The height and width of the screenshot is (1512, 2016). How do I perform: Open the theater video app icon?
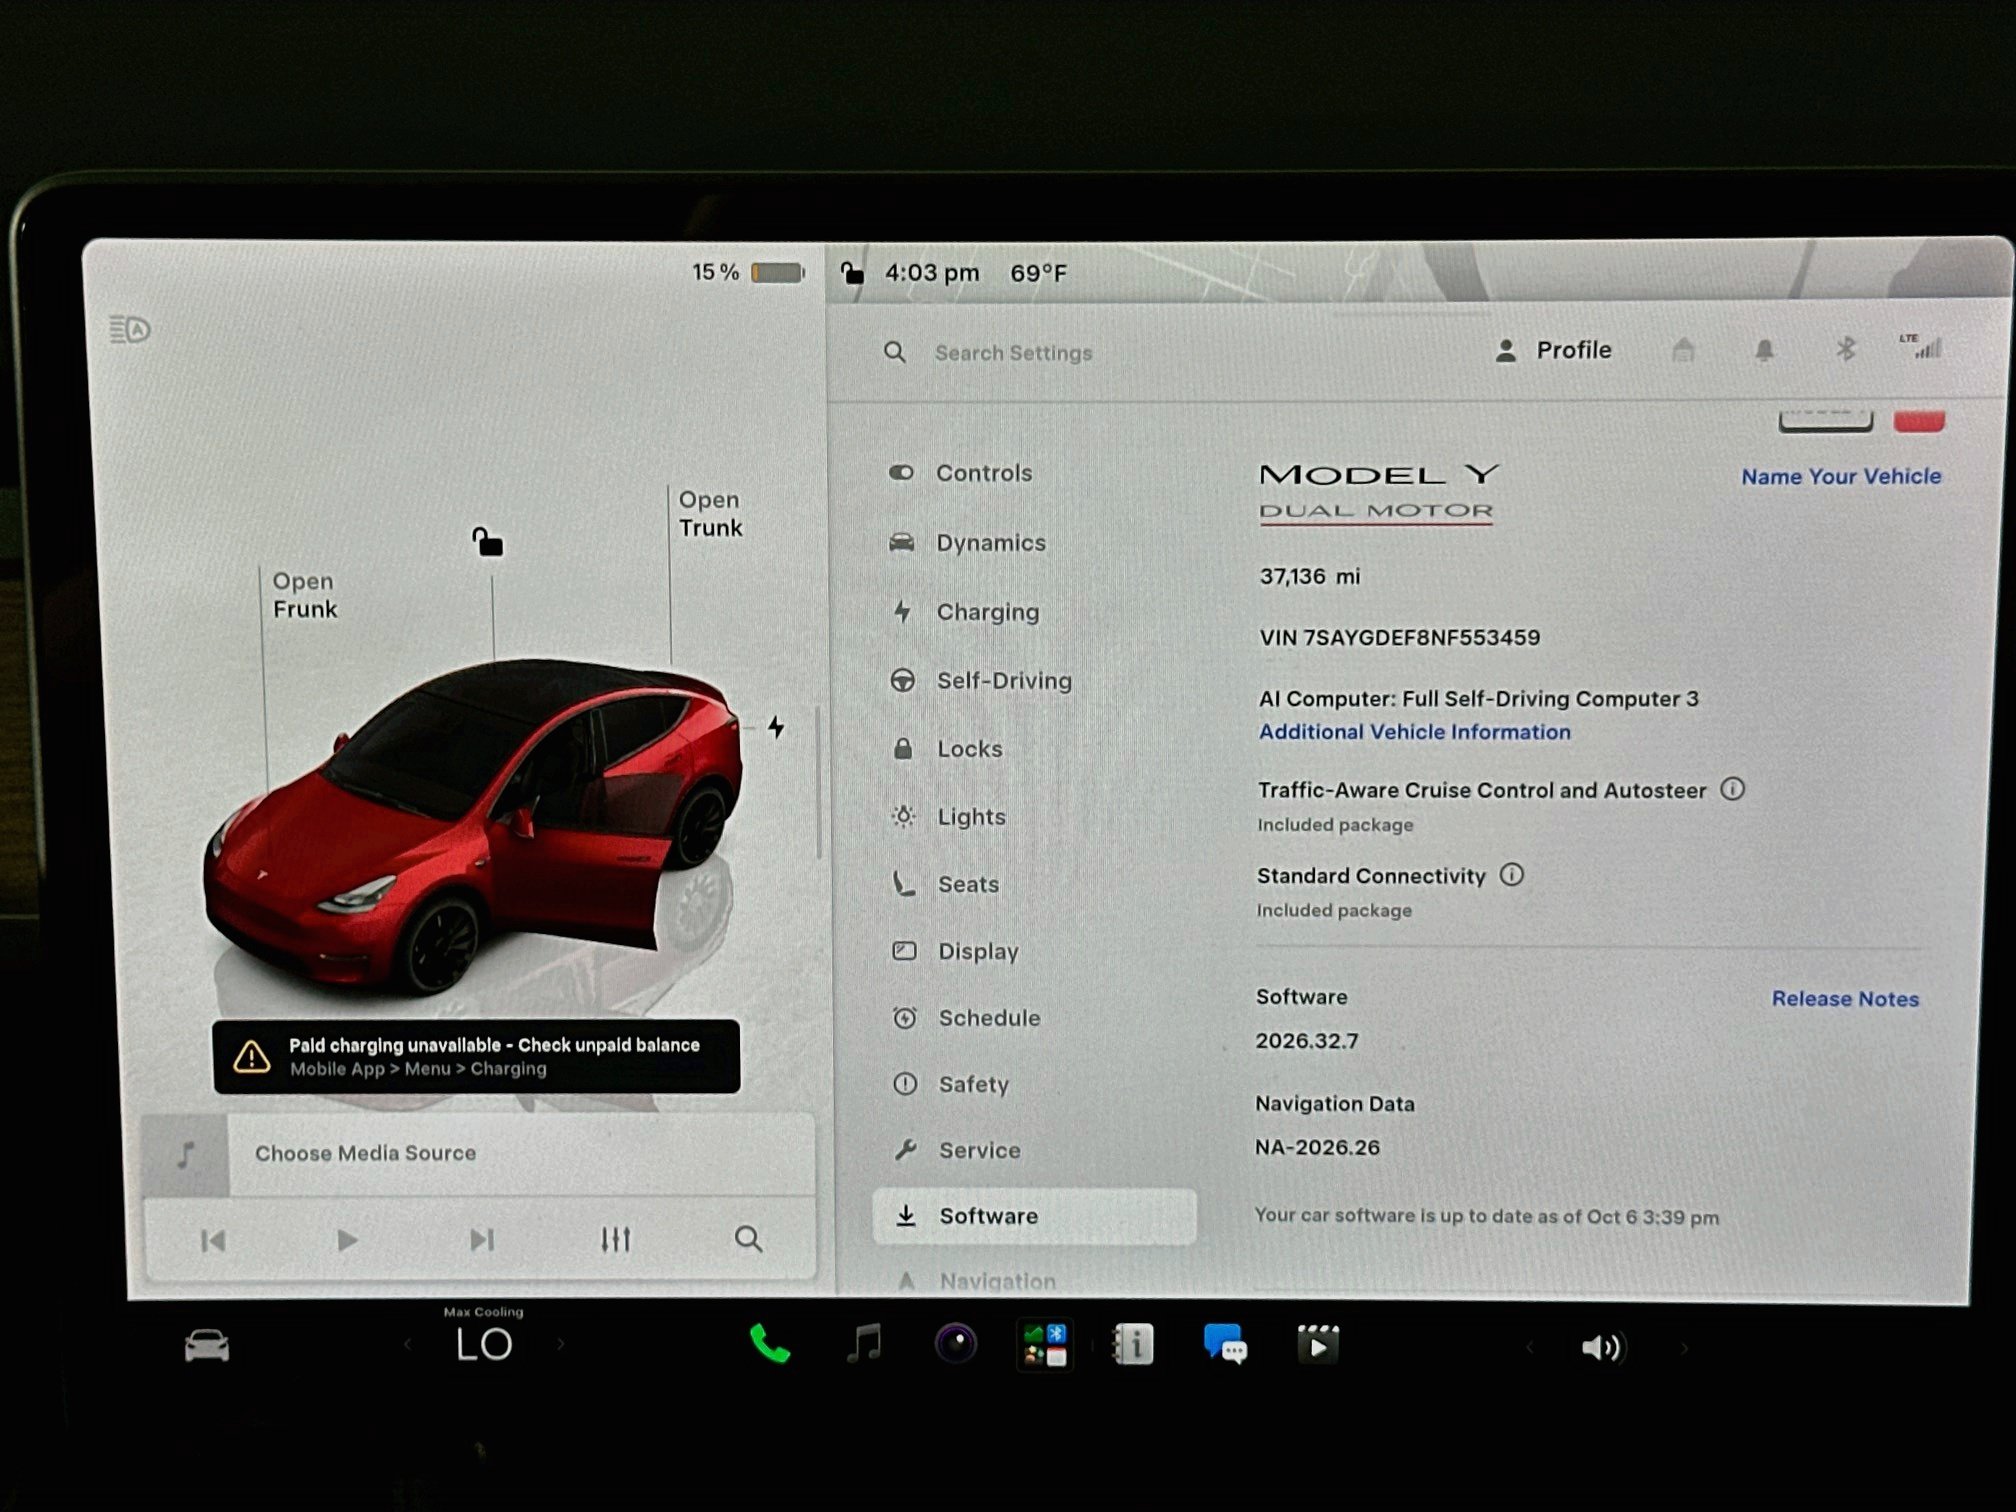1317,1345
